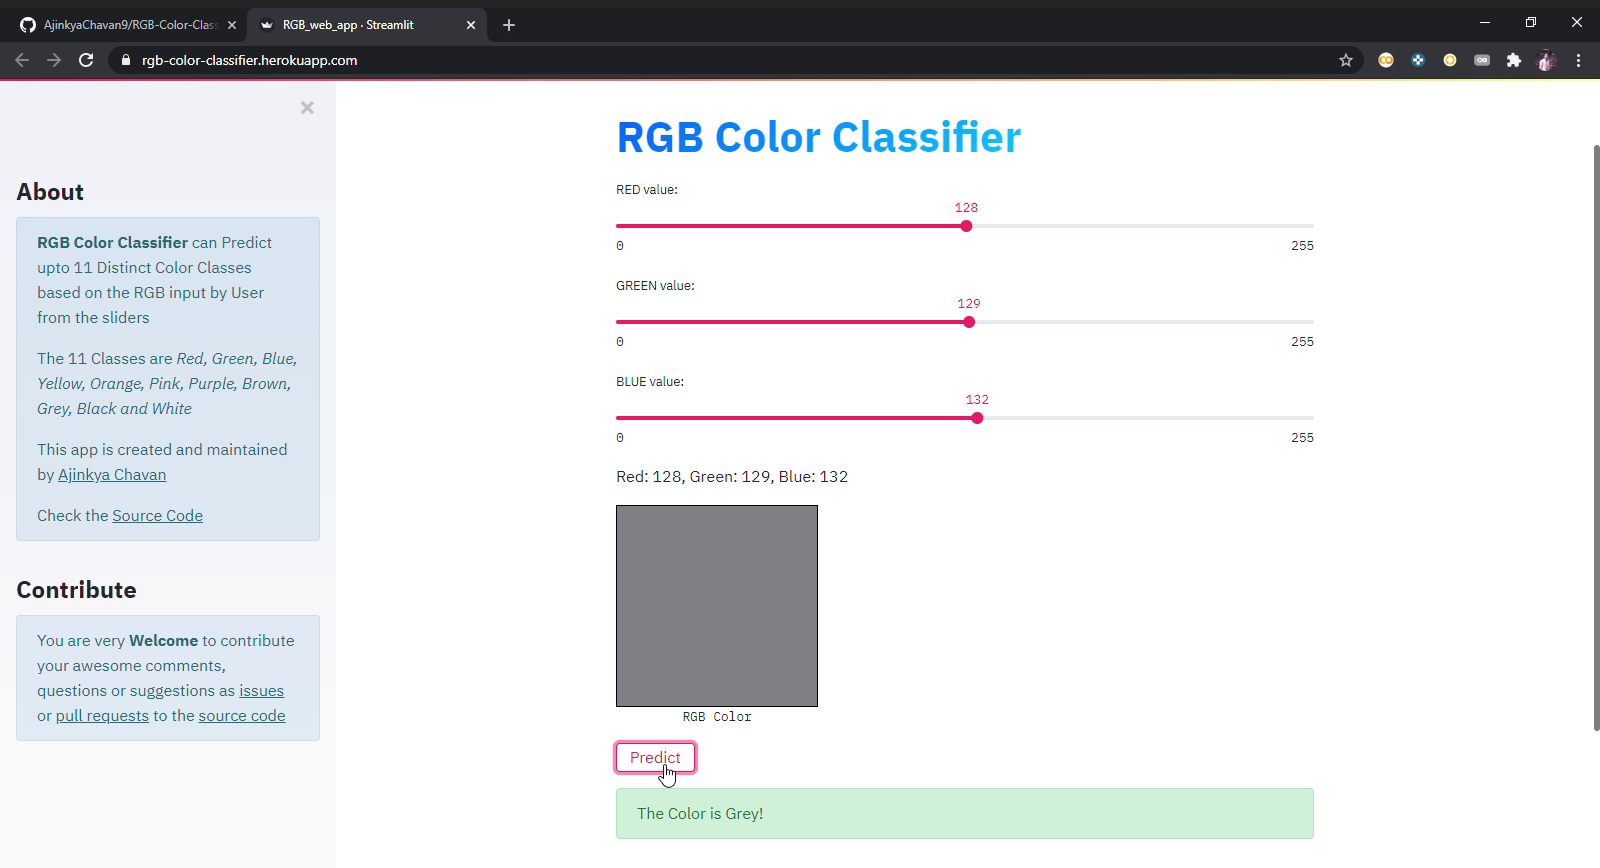The height and width of the screenshot is (868, 1600).
Task: Click the 'RED value:' label
Action: tap(647, 190)
